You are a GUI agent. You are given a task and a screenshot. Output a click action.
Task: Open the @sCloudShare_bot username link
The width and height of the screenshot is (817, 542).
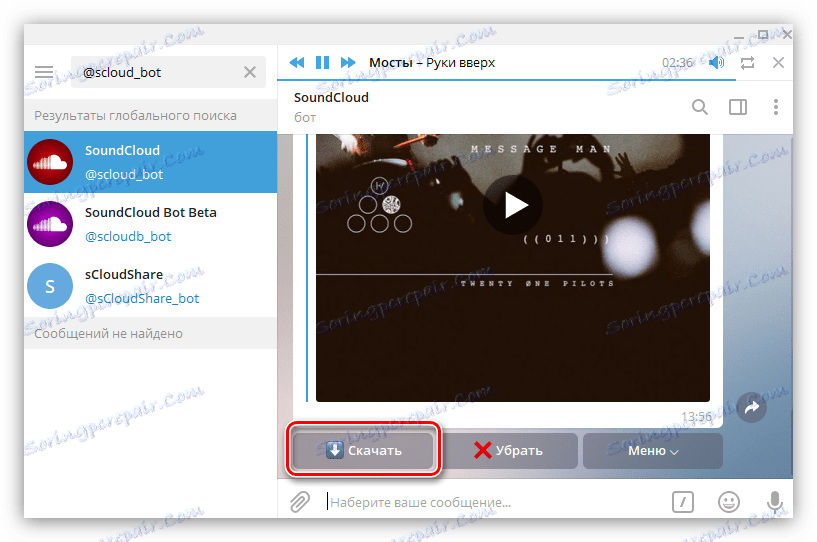point(142,299)
